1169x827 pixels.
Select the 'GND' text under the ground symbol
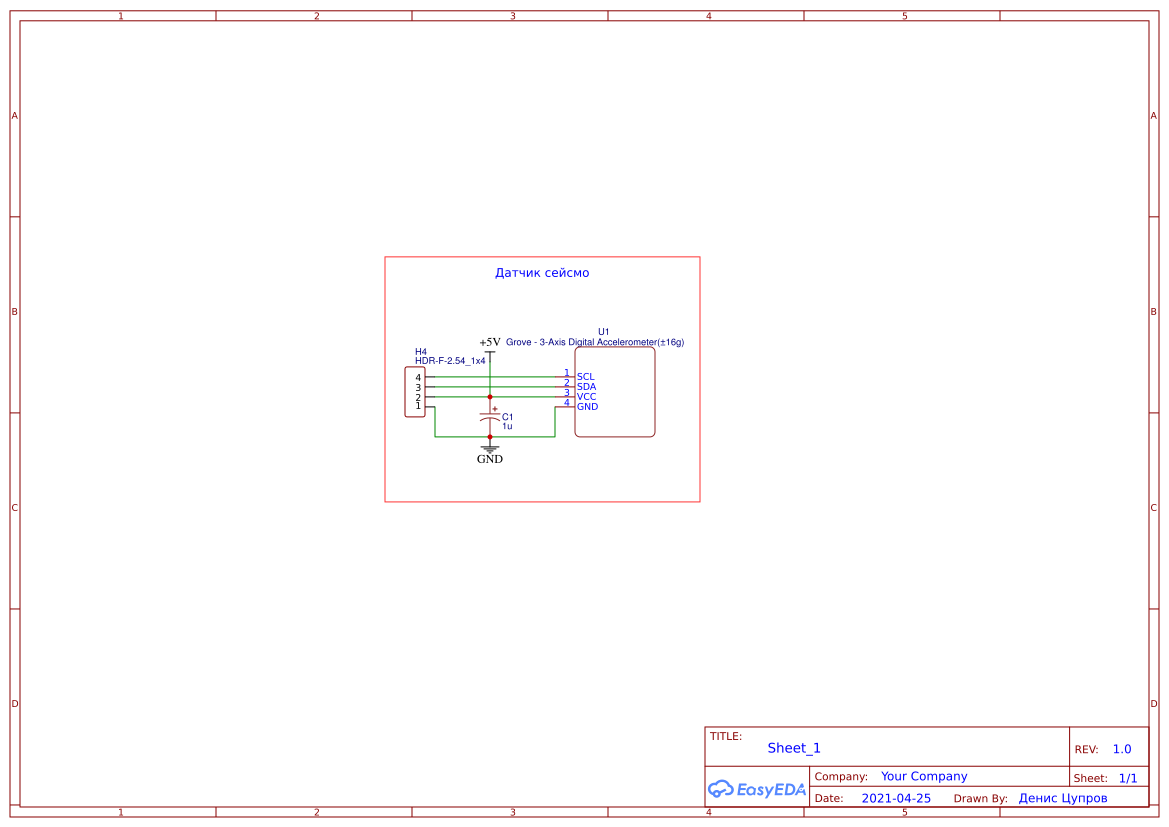pyautogui.click(x=490, y=459)
